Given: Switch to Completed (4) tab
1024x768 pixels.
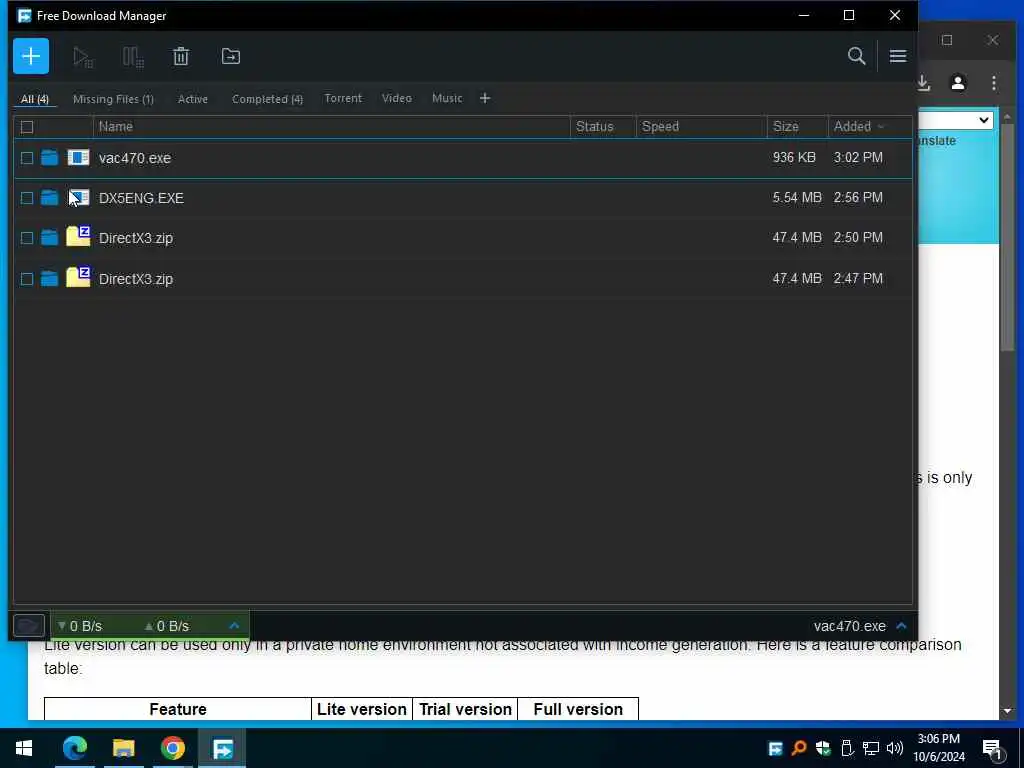Looking at the screenshot, I should pyautogui.click(x=267, y=99).
